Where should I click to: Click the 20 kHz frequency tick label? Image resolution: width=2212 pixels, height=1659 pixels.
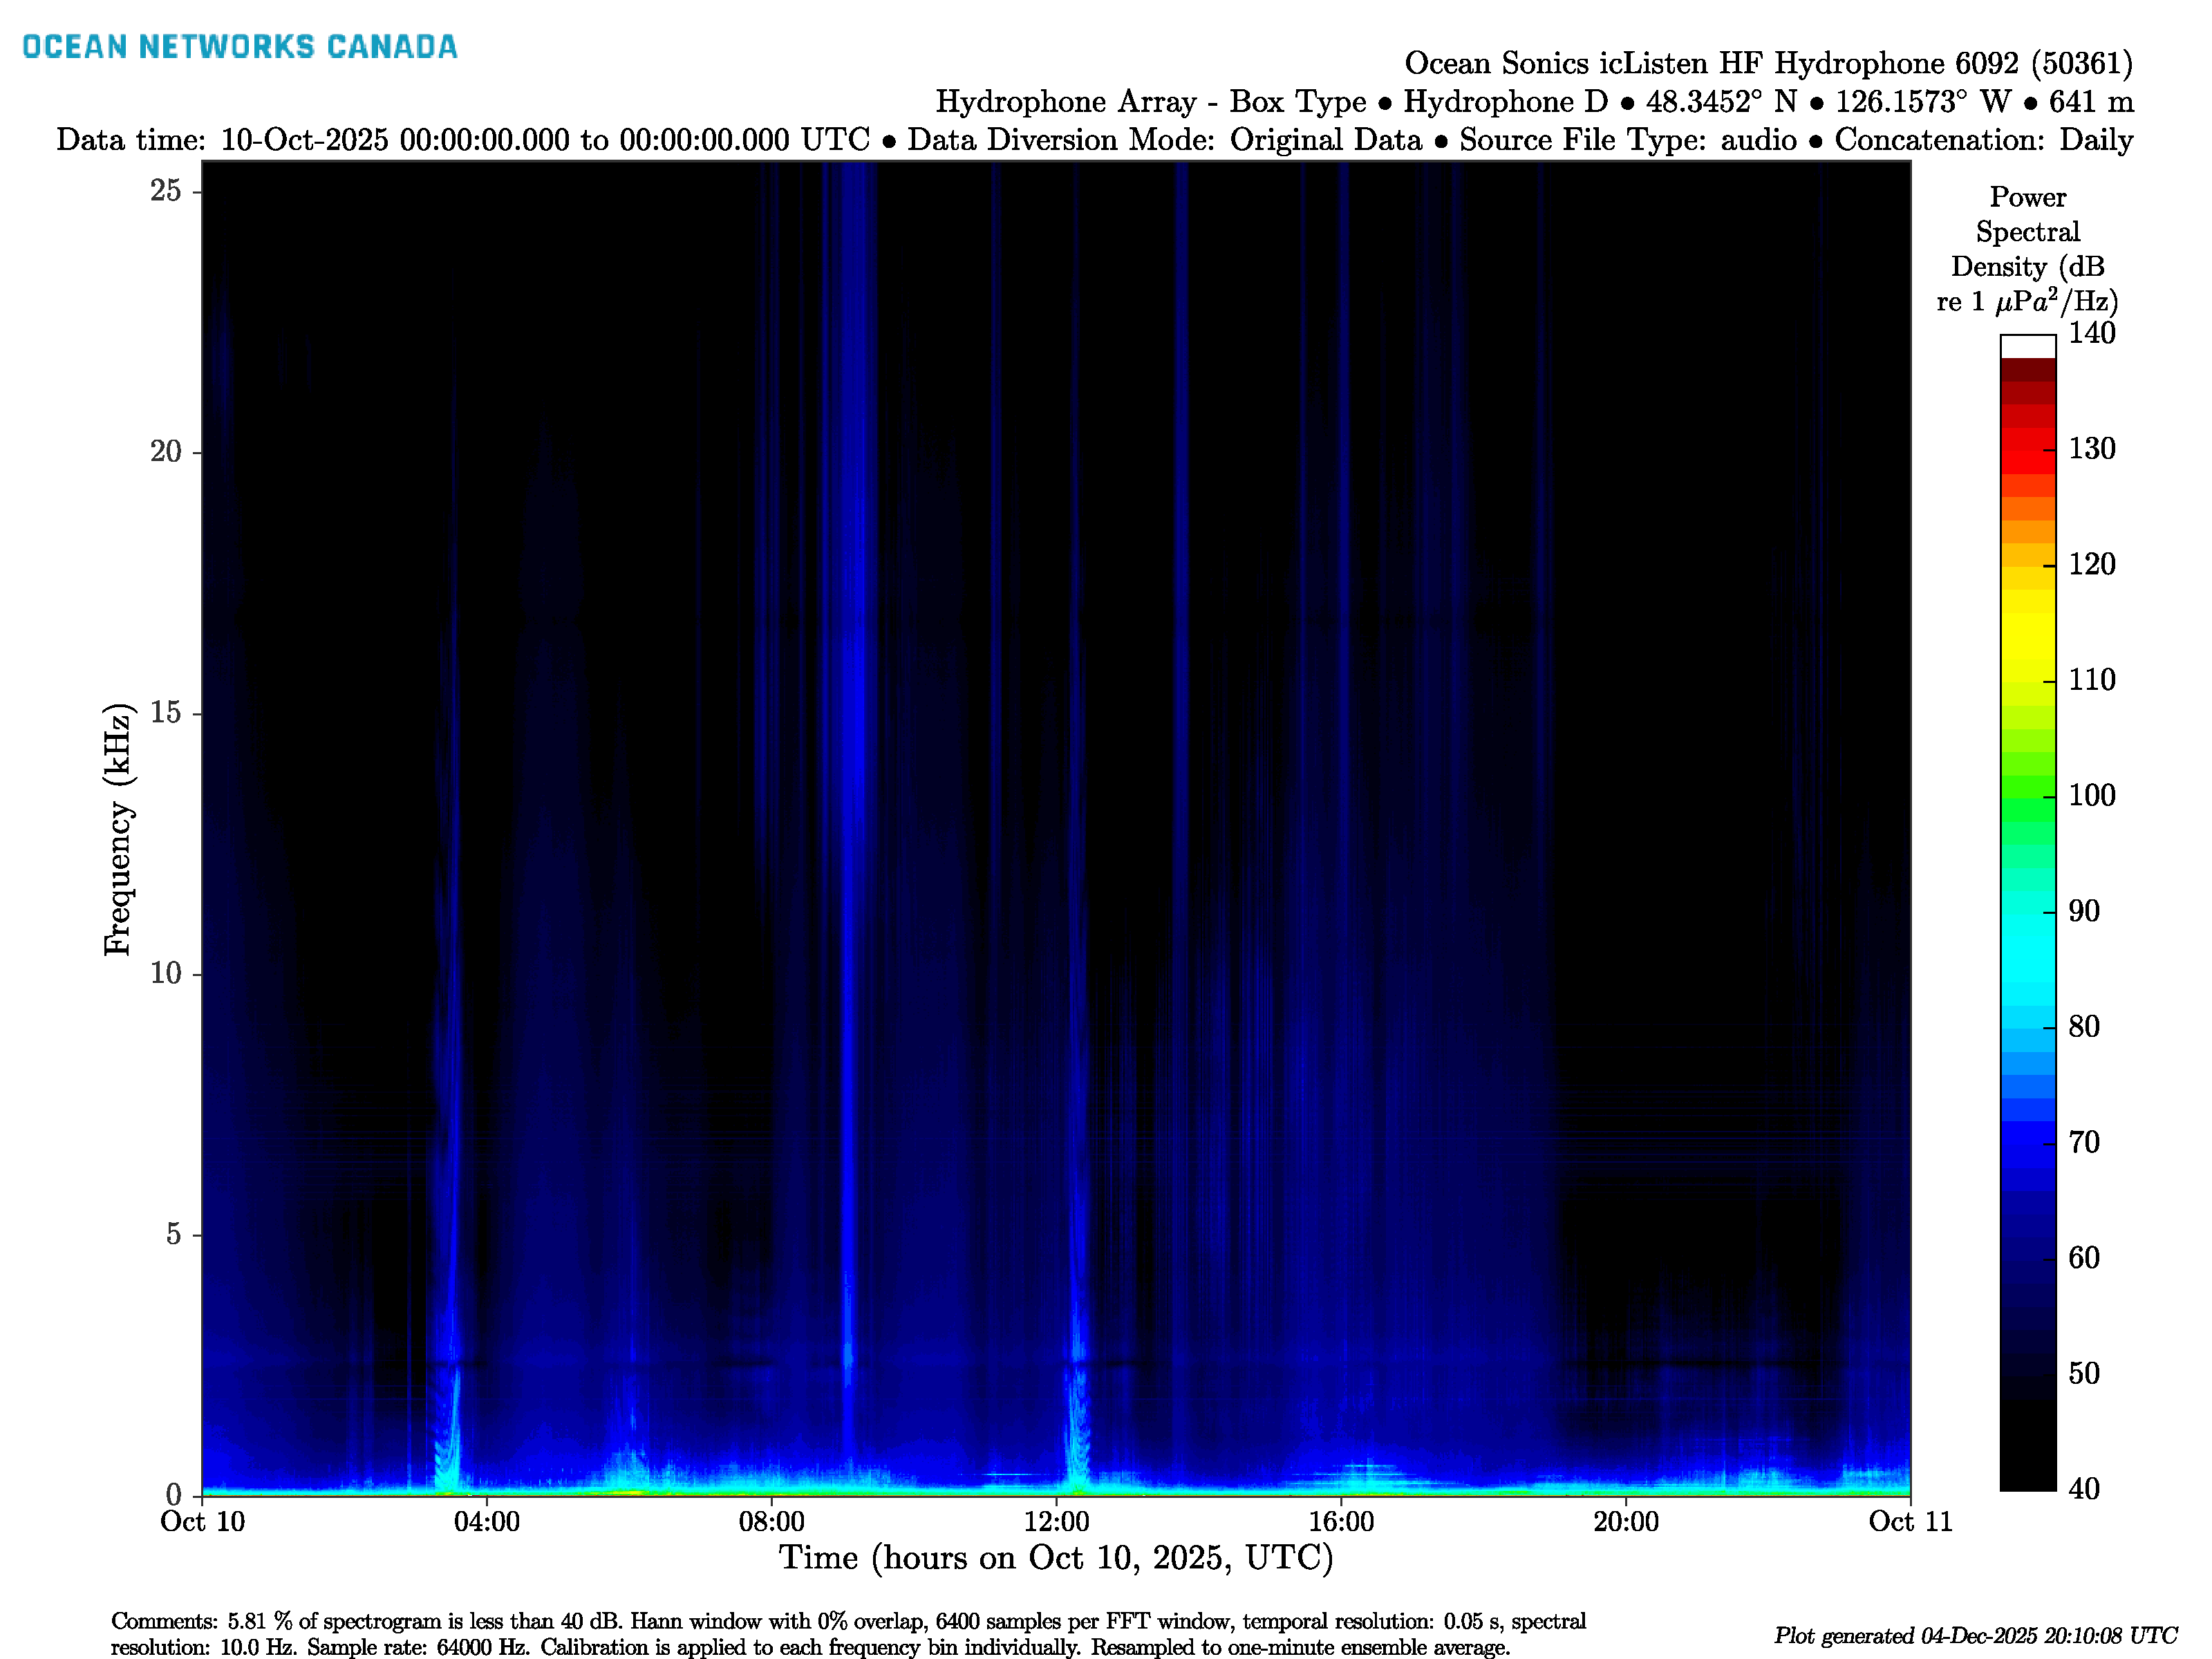(166, 452)
